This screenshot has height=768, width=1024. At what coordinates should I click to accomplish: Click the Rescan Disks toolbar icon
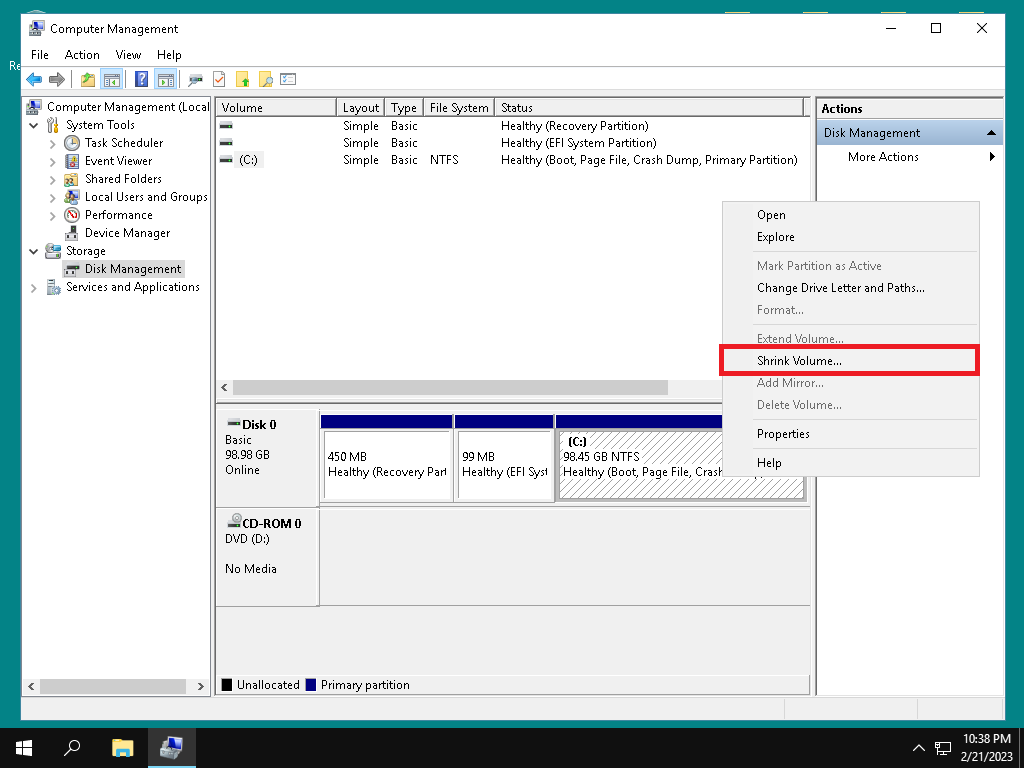click(x=195, y=80)
